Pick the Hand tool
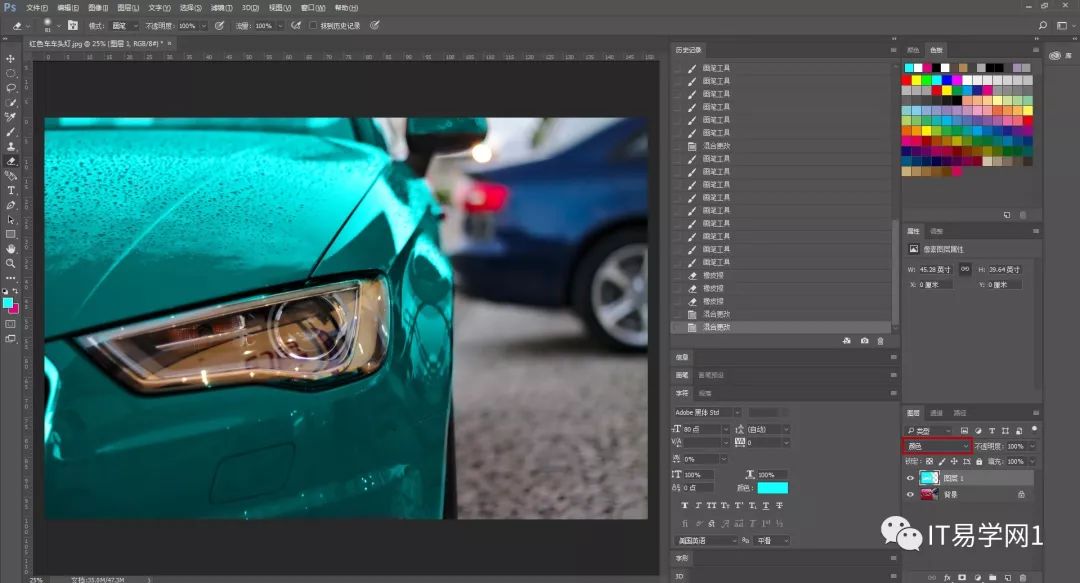This screenshot has width=1080, height=583. (11, 248)
